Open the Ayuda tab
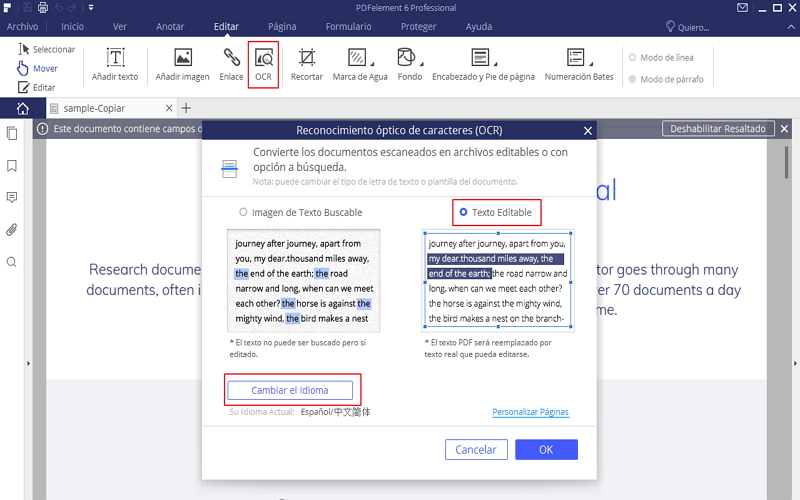 (x=479, y=27)
